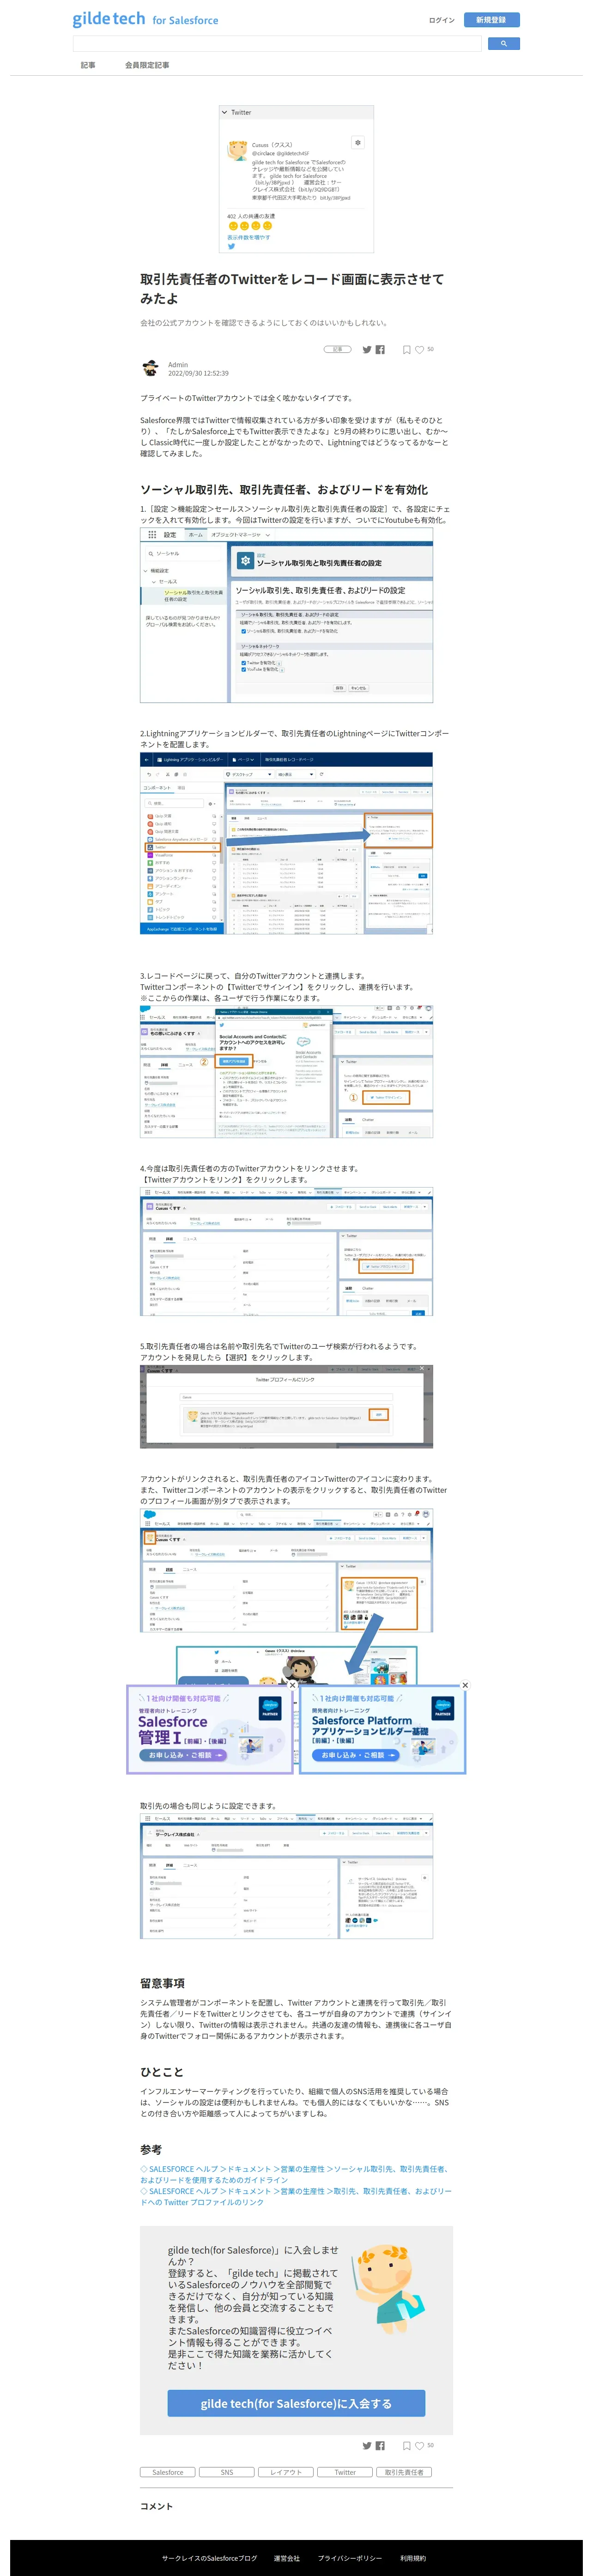Image resolution: width=593 pixels, height=2576 pixels.
Task: Click the コメント heading
Action: pyautogui.click(x=156, y=2506)
